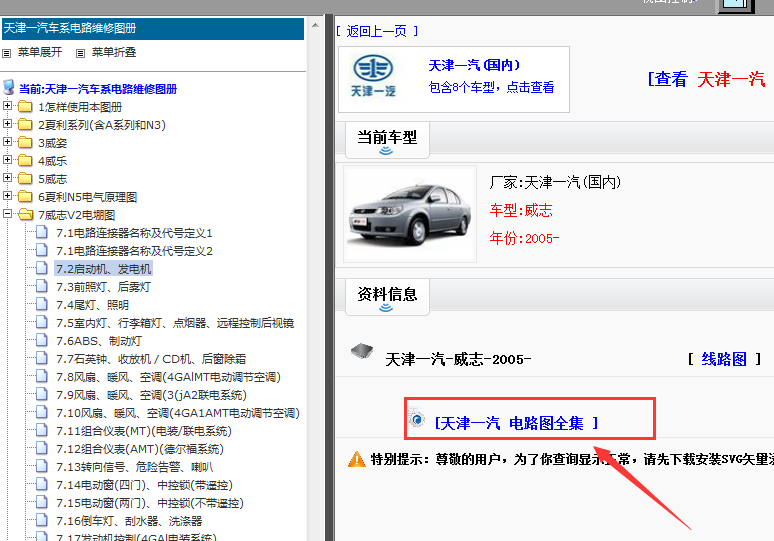Click folder icon of 5威志

[x=25, y=179]
